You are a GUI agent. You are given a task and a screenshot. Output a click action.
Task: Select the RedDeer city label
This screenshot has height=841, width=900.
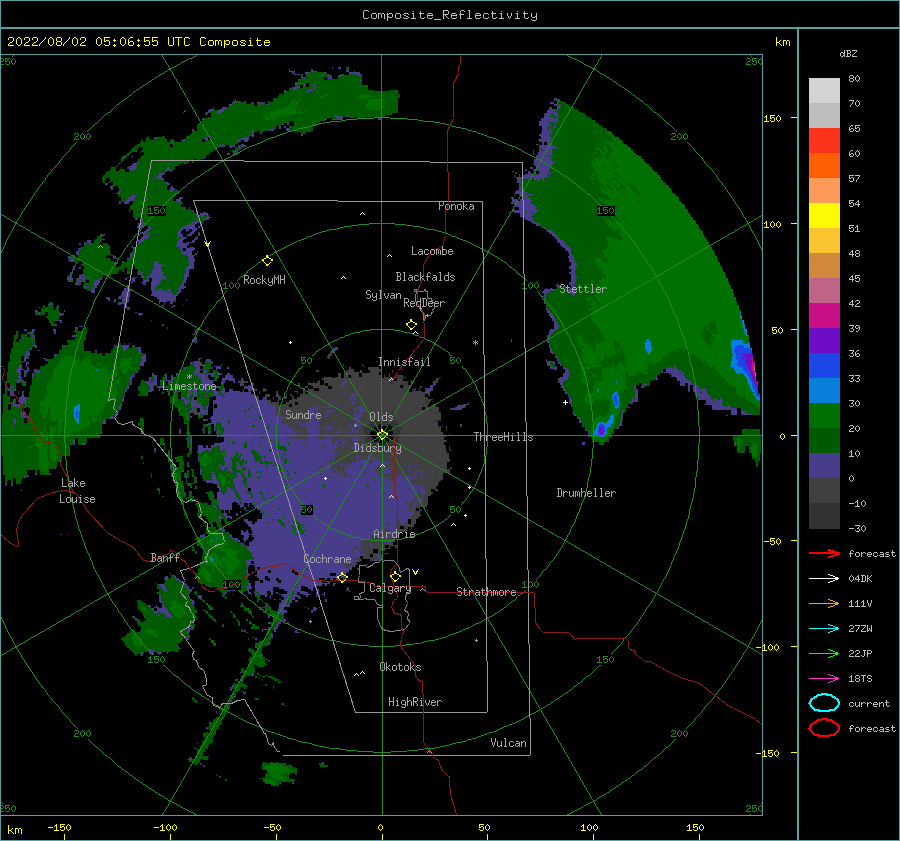click(424, 303)
